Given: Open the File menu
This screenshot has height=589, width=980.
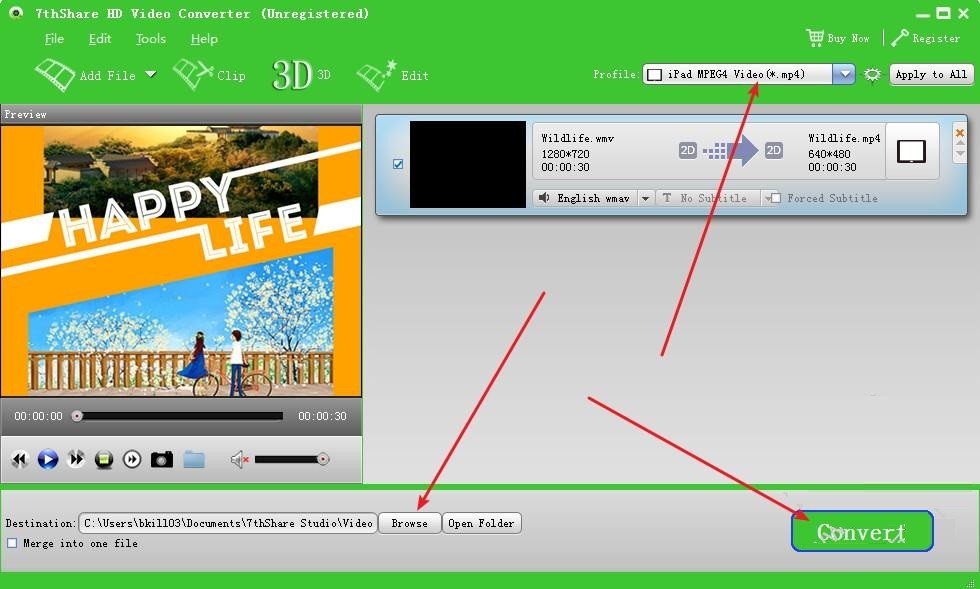Looking at the screenshot, I should (x=54, y=39).
